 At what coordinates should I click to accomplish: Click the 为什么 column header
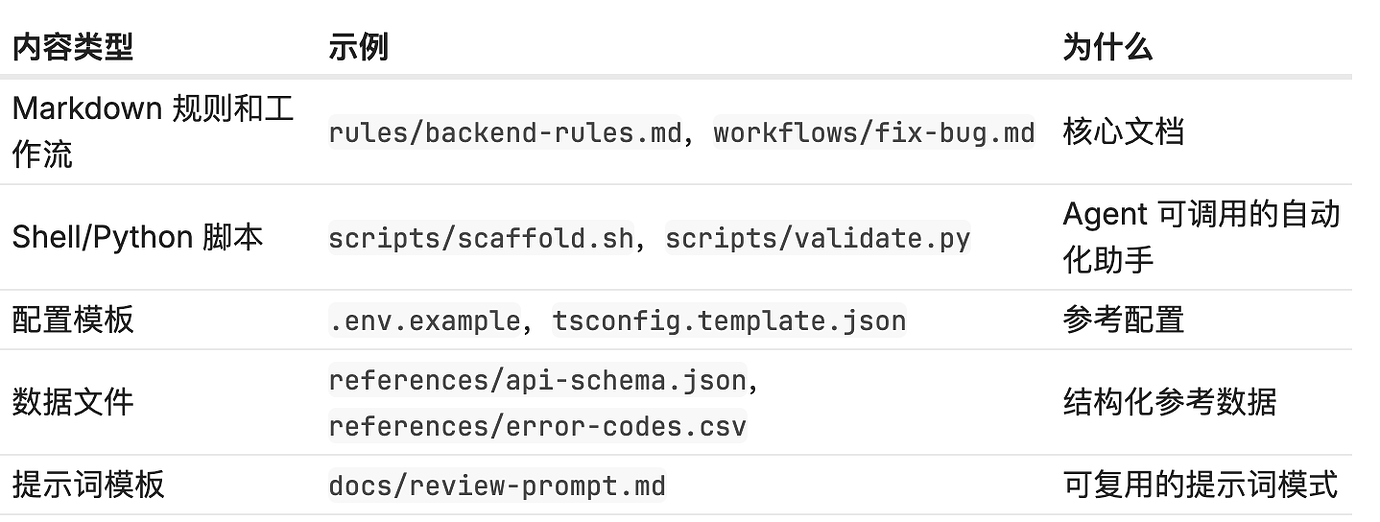1107,47
